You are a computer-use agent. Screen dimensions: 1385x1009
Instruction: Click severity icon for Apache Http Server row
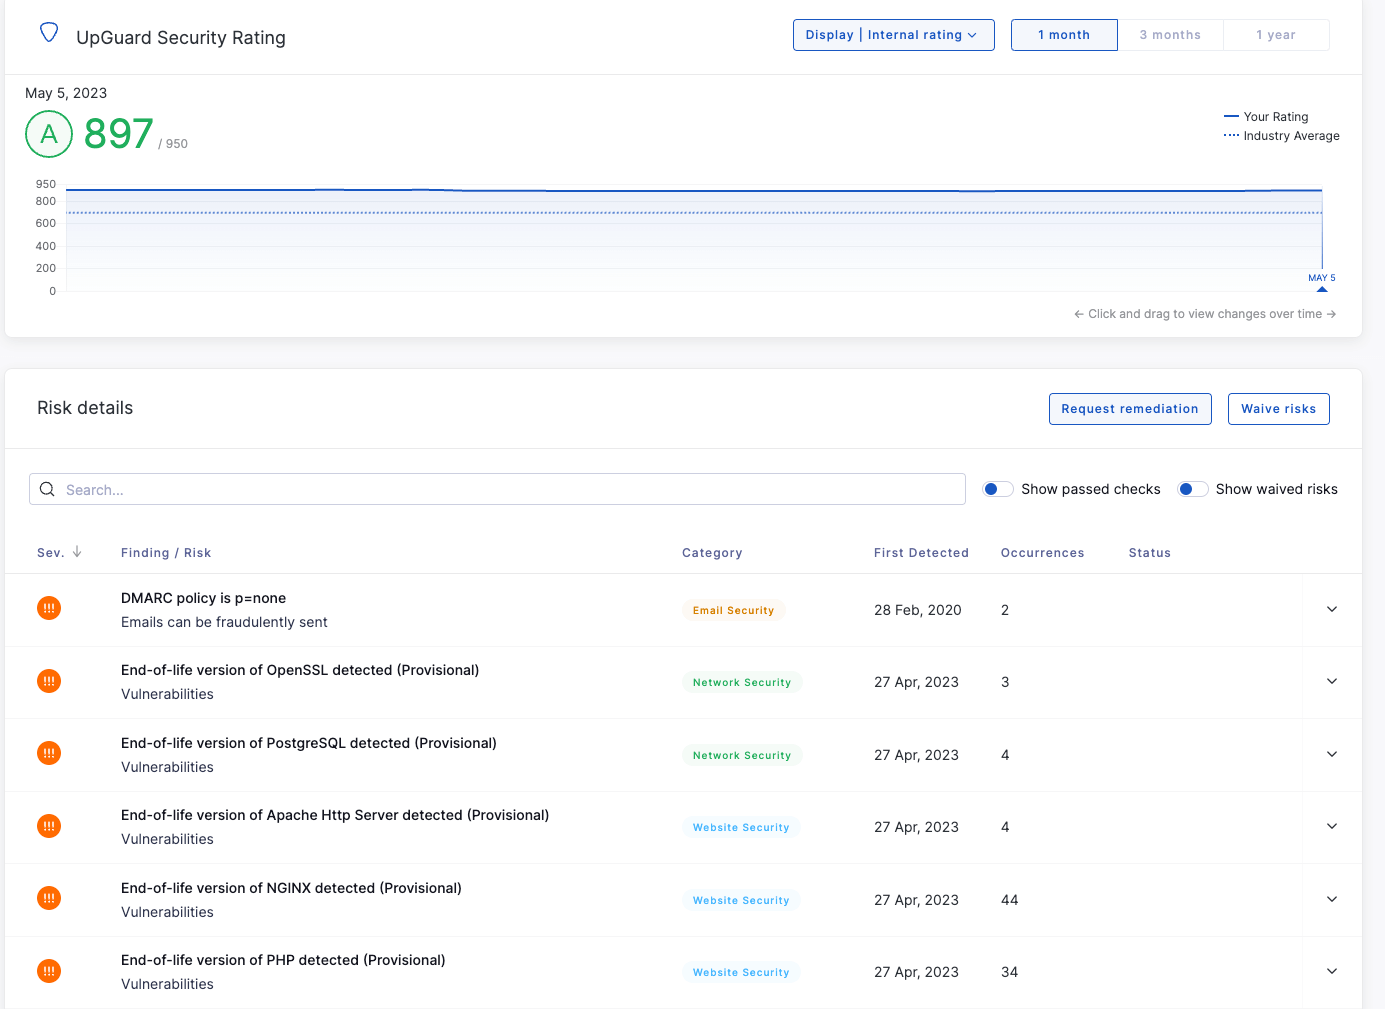pos(49,826)
